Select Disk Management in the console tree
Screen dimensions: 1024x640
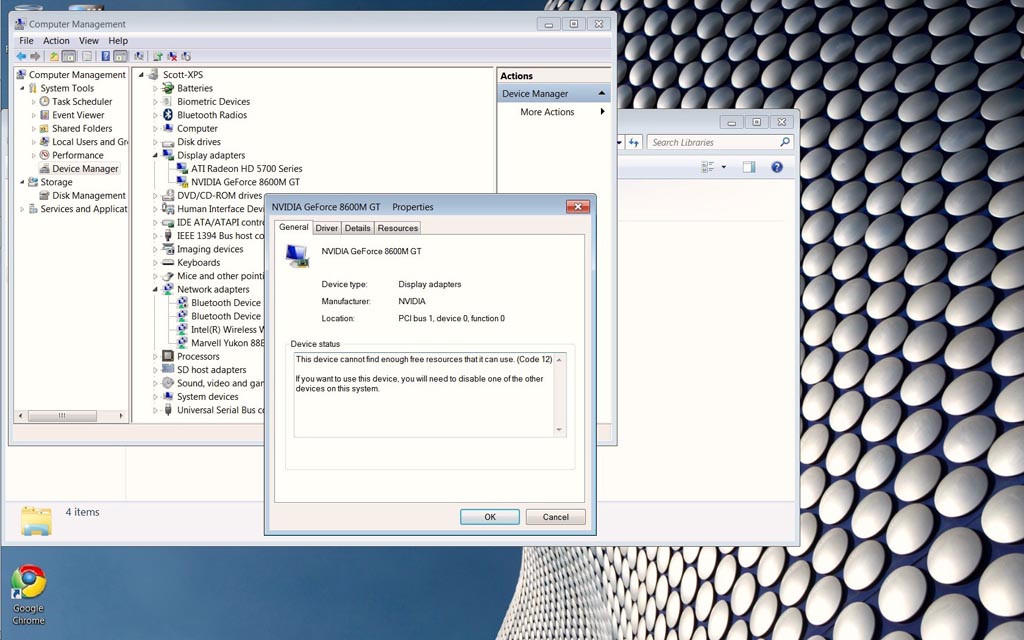89,195
